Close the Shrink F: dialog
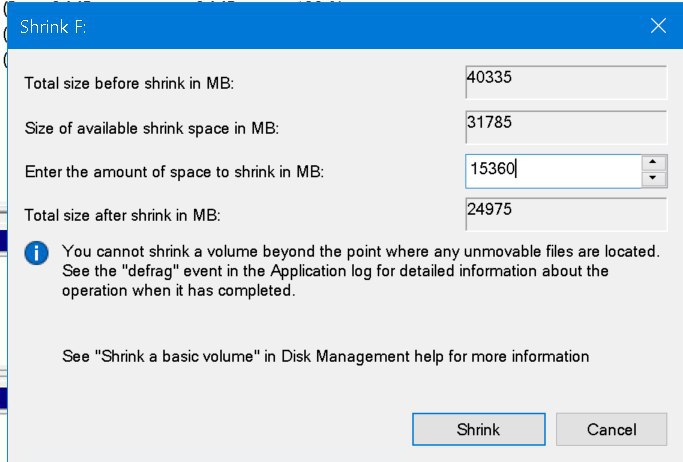The image size is (683, 462). (x=658, y=26)
